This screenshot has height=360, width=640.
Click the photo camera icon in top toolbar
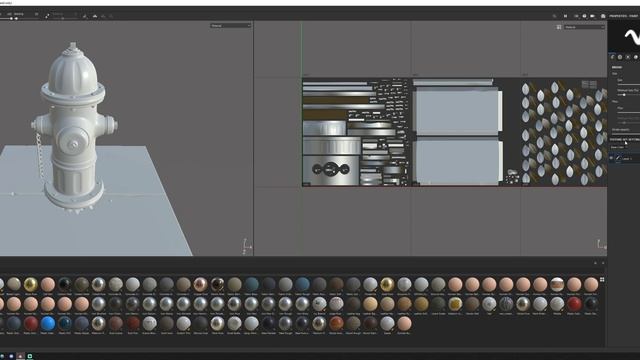584,16
